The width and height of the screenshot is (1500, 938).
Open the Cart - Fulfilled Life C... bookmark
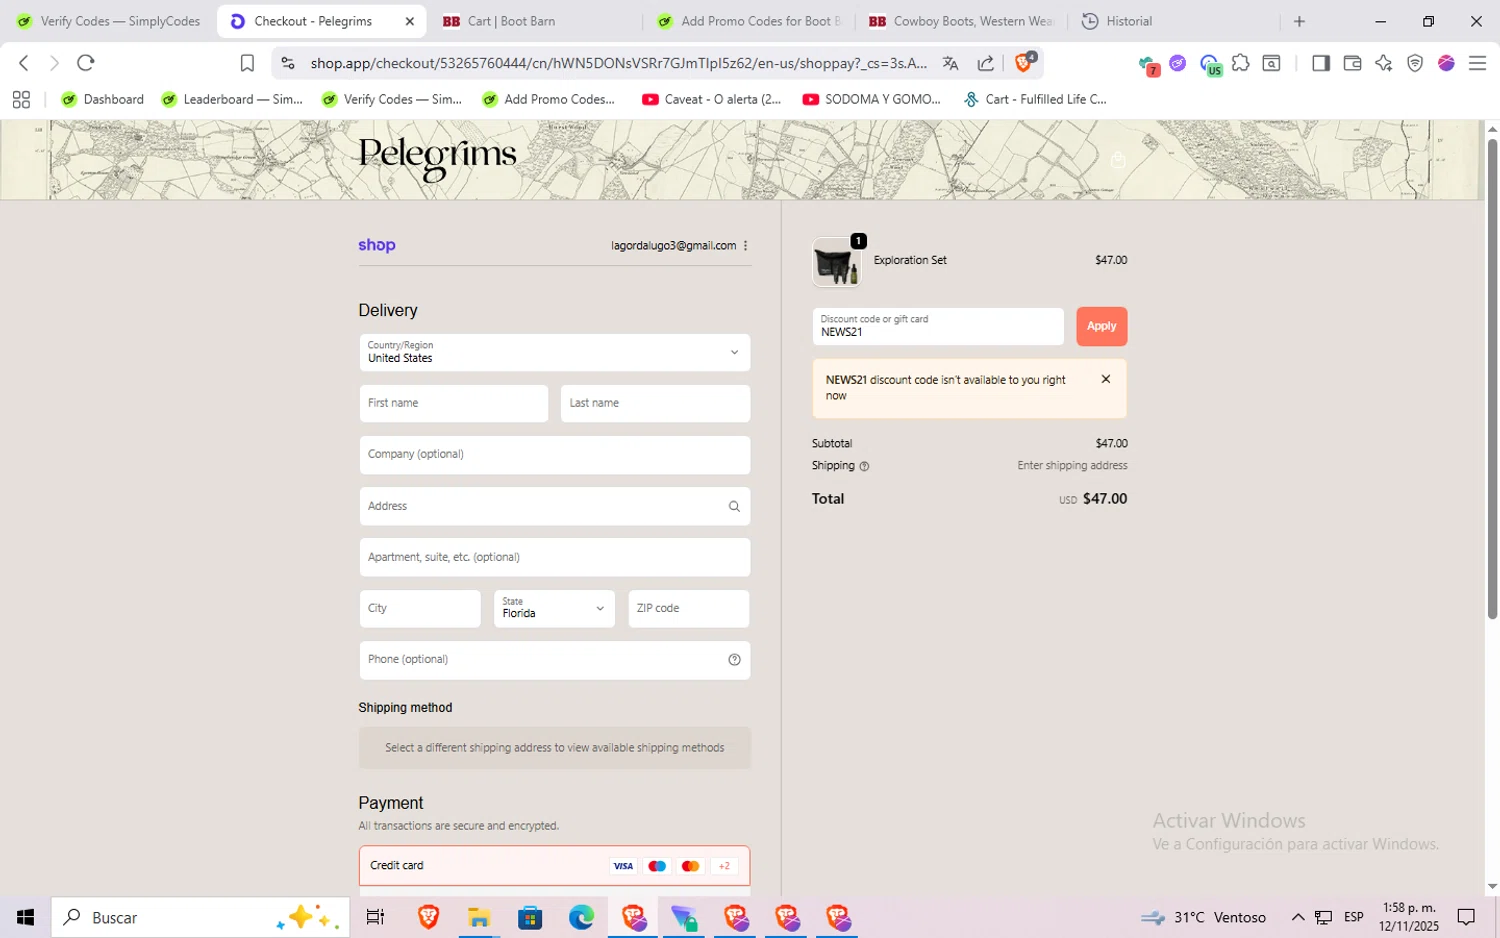click(x=1035, y=99)
